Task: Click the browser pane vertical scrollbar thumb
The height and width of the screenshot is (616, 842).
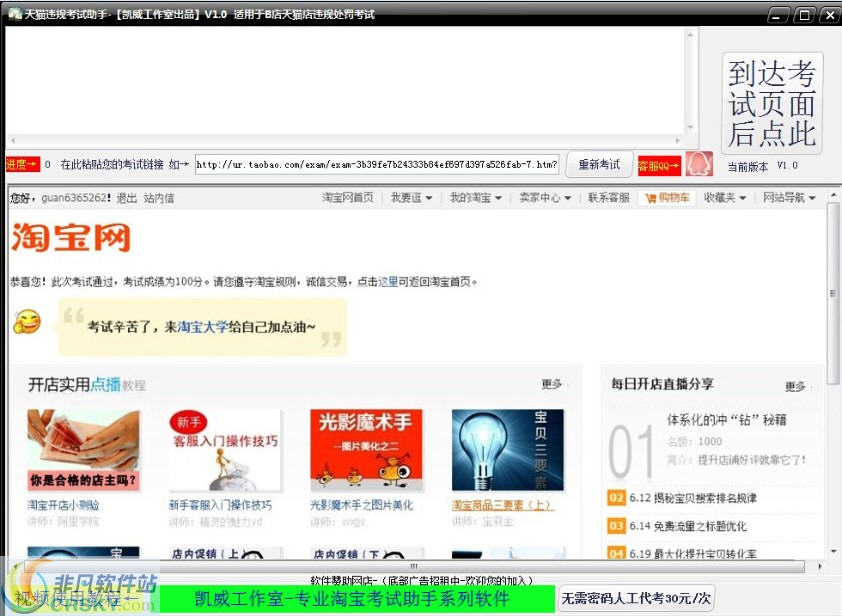Action: tap(833, 293)
